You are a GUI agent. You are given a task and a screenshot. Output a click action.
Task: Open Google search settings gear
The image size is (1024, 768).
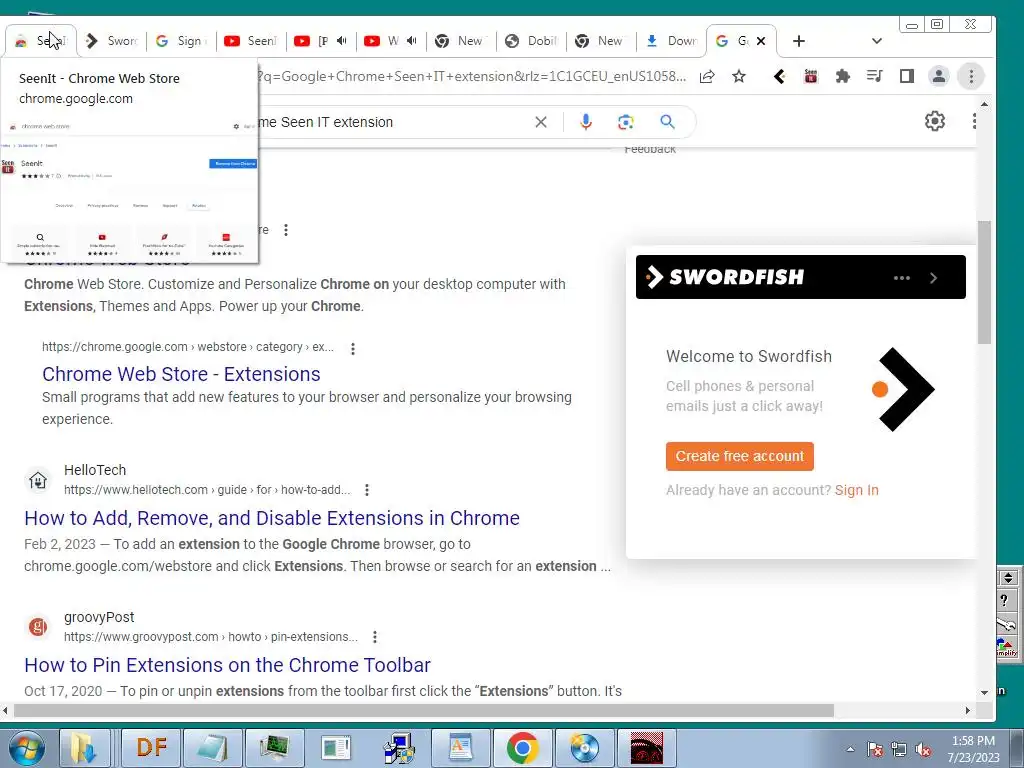pyautogui.click(x=935, y=121)
